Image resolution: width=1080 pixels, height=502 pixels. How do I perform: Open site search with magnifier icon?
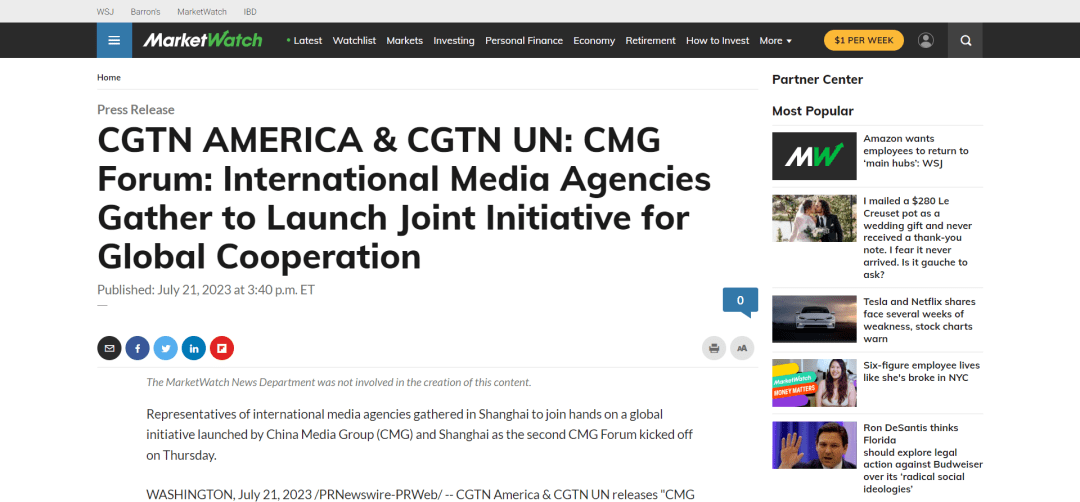966,40
